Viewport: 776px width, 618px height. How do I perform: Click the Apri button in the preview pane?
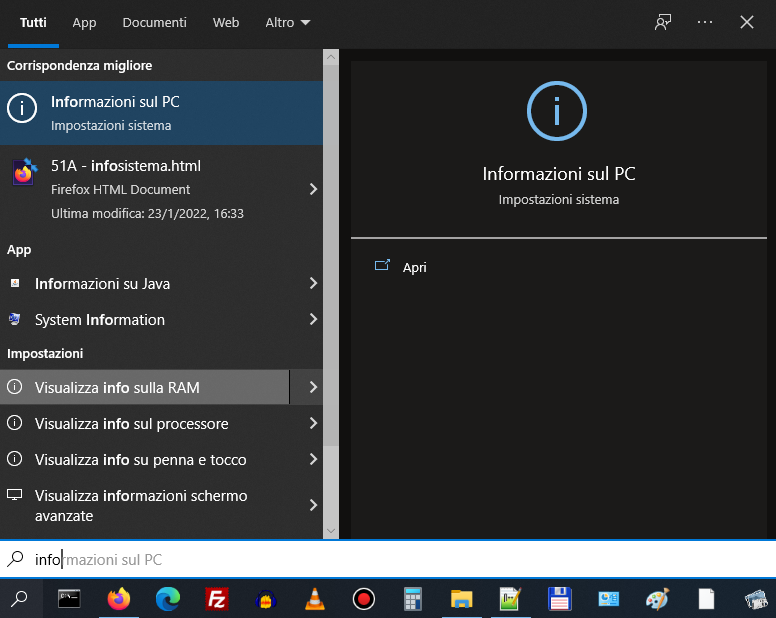pos(401,267)
